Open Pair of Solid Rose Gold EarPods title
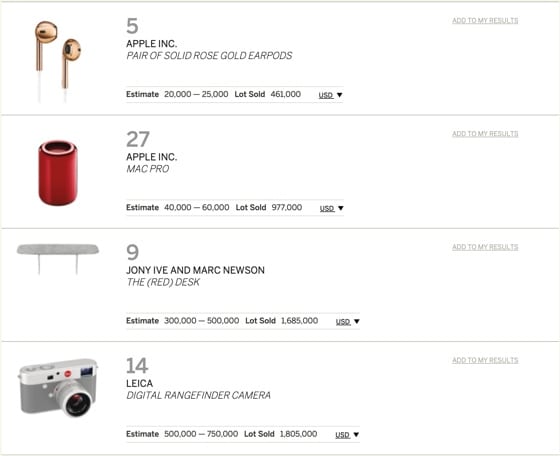Viewport: 560px width, 456px height. (209, 56)
